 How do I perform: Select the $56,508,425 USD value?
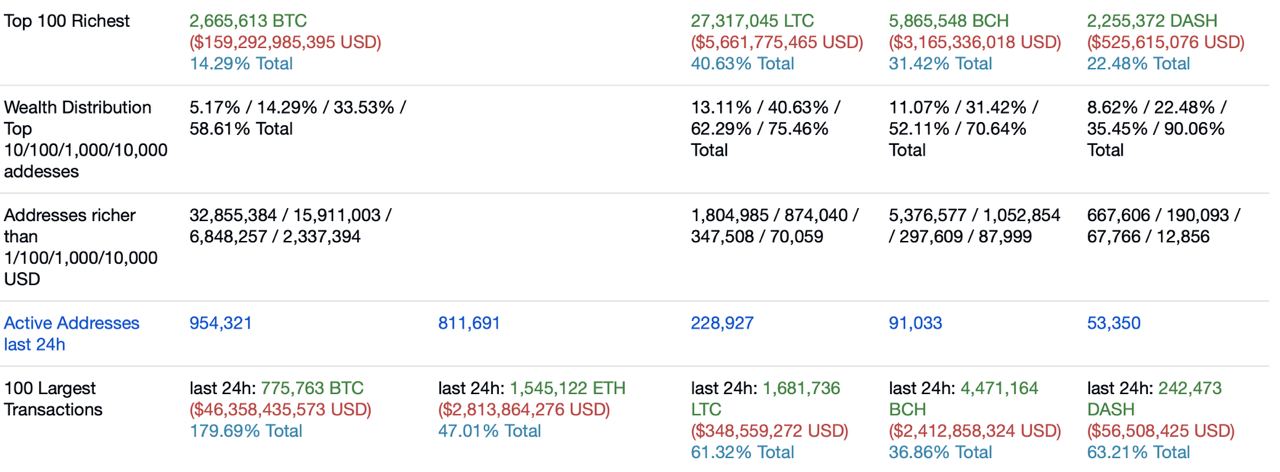[1160, 431]
